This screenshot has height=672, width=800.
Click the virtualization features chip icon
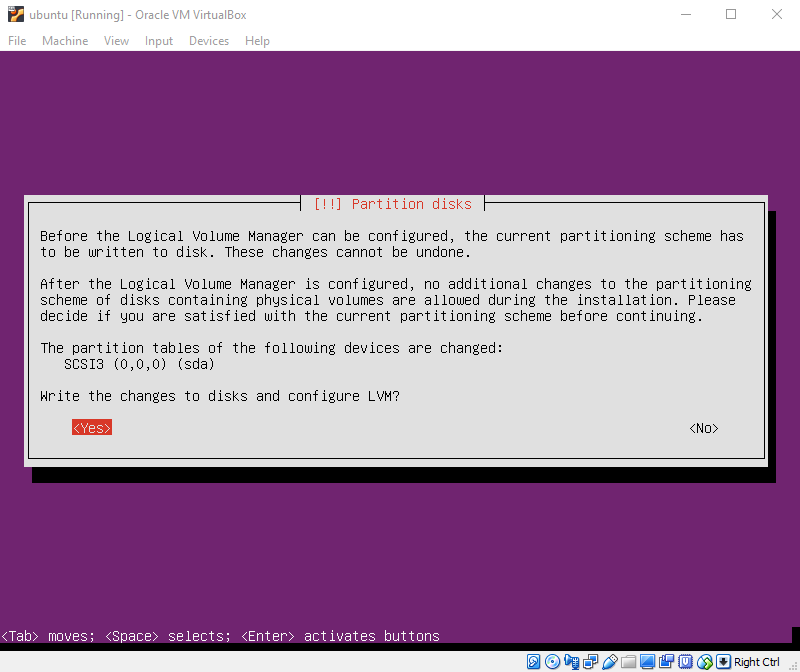coord(684,661)
